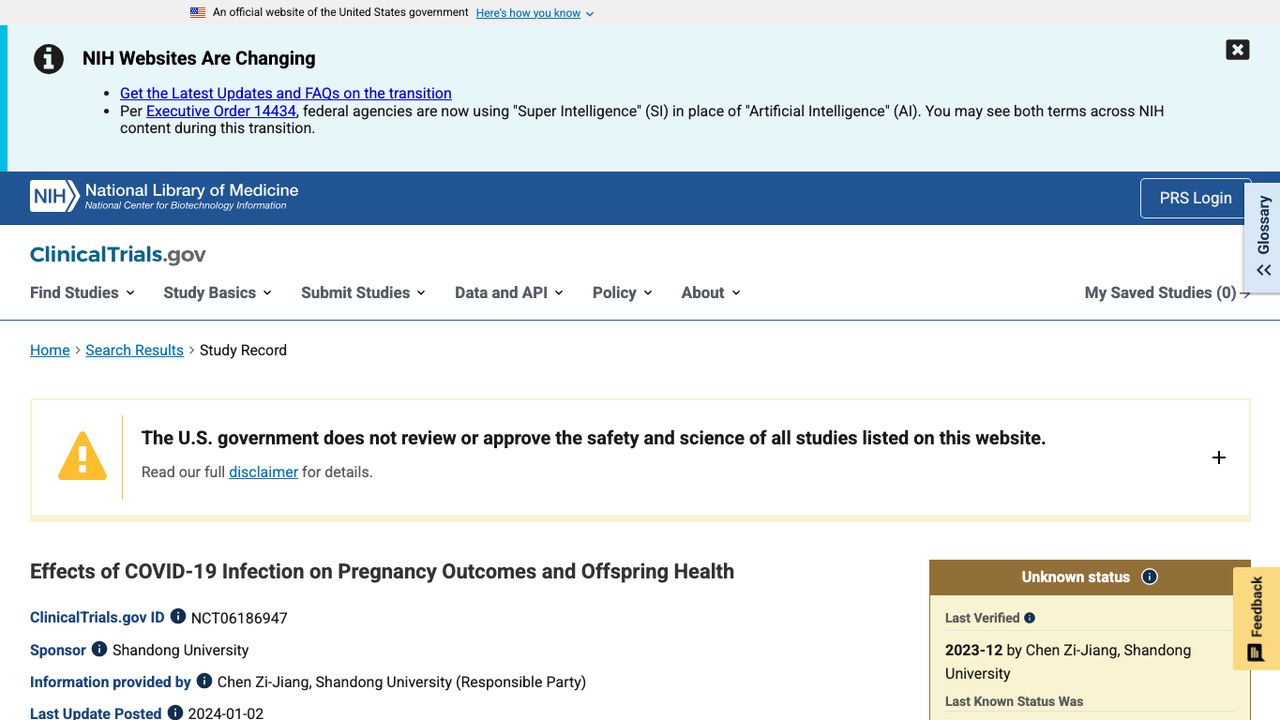1280x720 pixels.
Task: Click info icon next to Last Update Posted
Action: tap(175, 713)
